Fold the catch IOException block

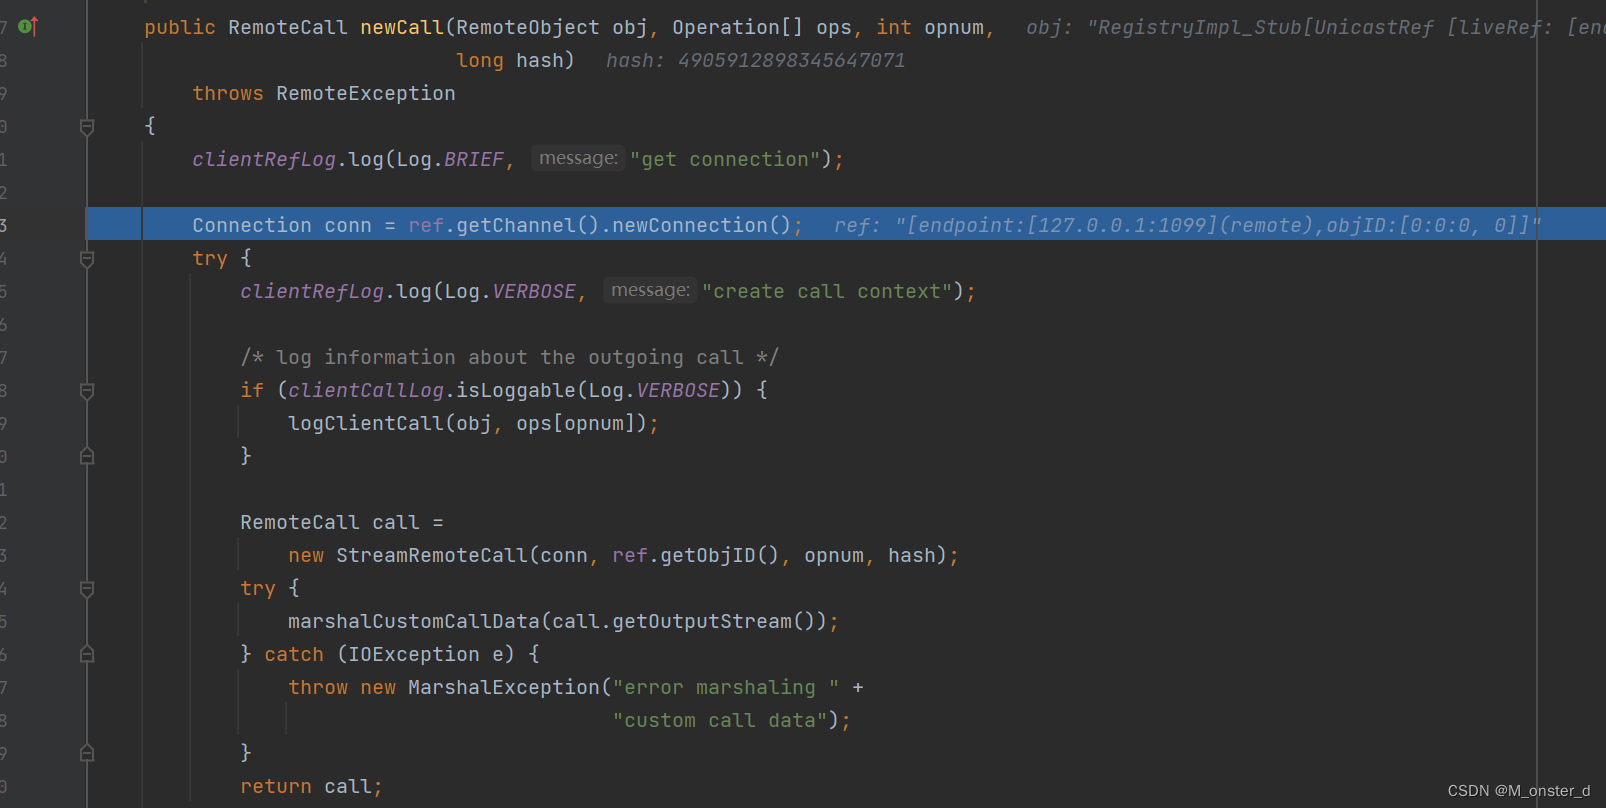click(x=87, y=654)
